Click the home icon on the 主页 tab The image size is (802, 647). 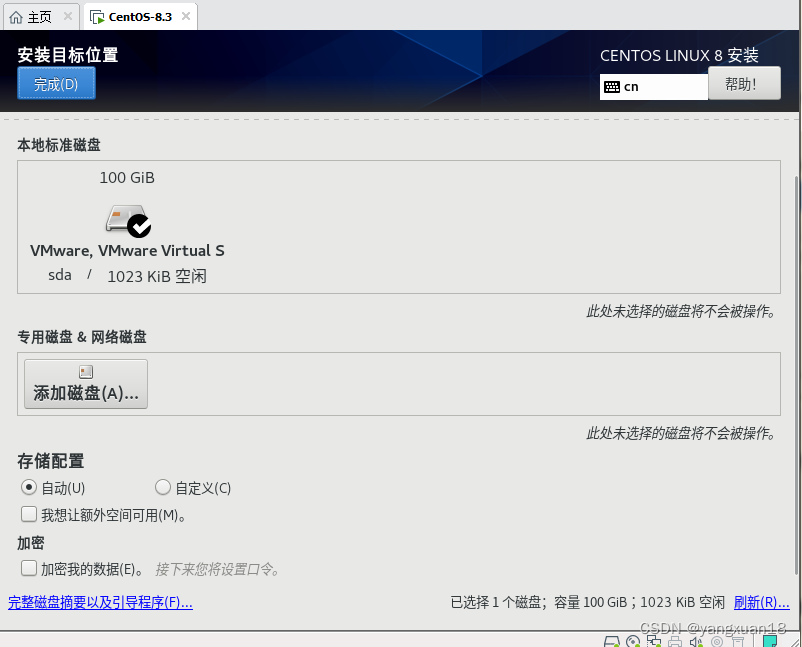(x=16, y=16)
